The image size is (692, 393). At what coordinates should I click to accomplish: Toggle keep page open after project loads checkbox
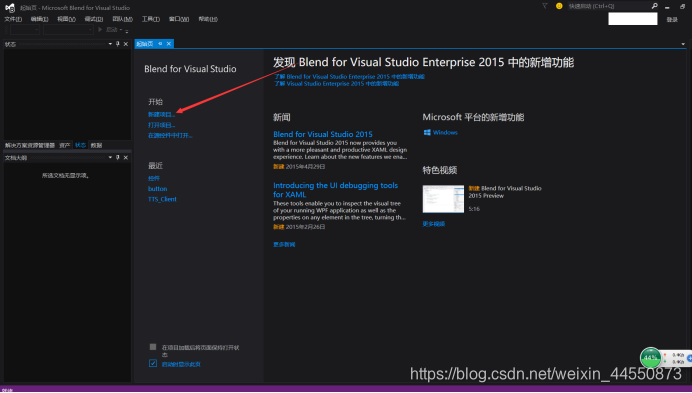click(x=153, y=347)
